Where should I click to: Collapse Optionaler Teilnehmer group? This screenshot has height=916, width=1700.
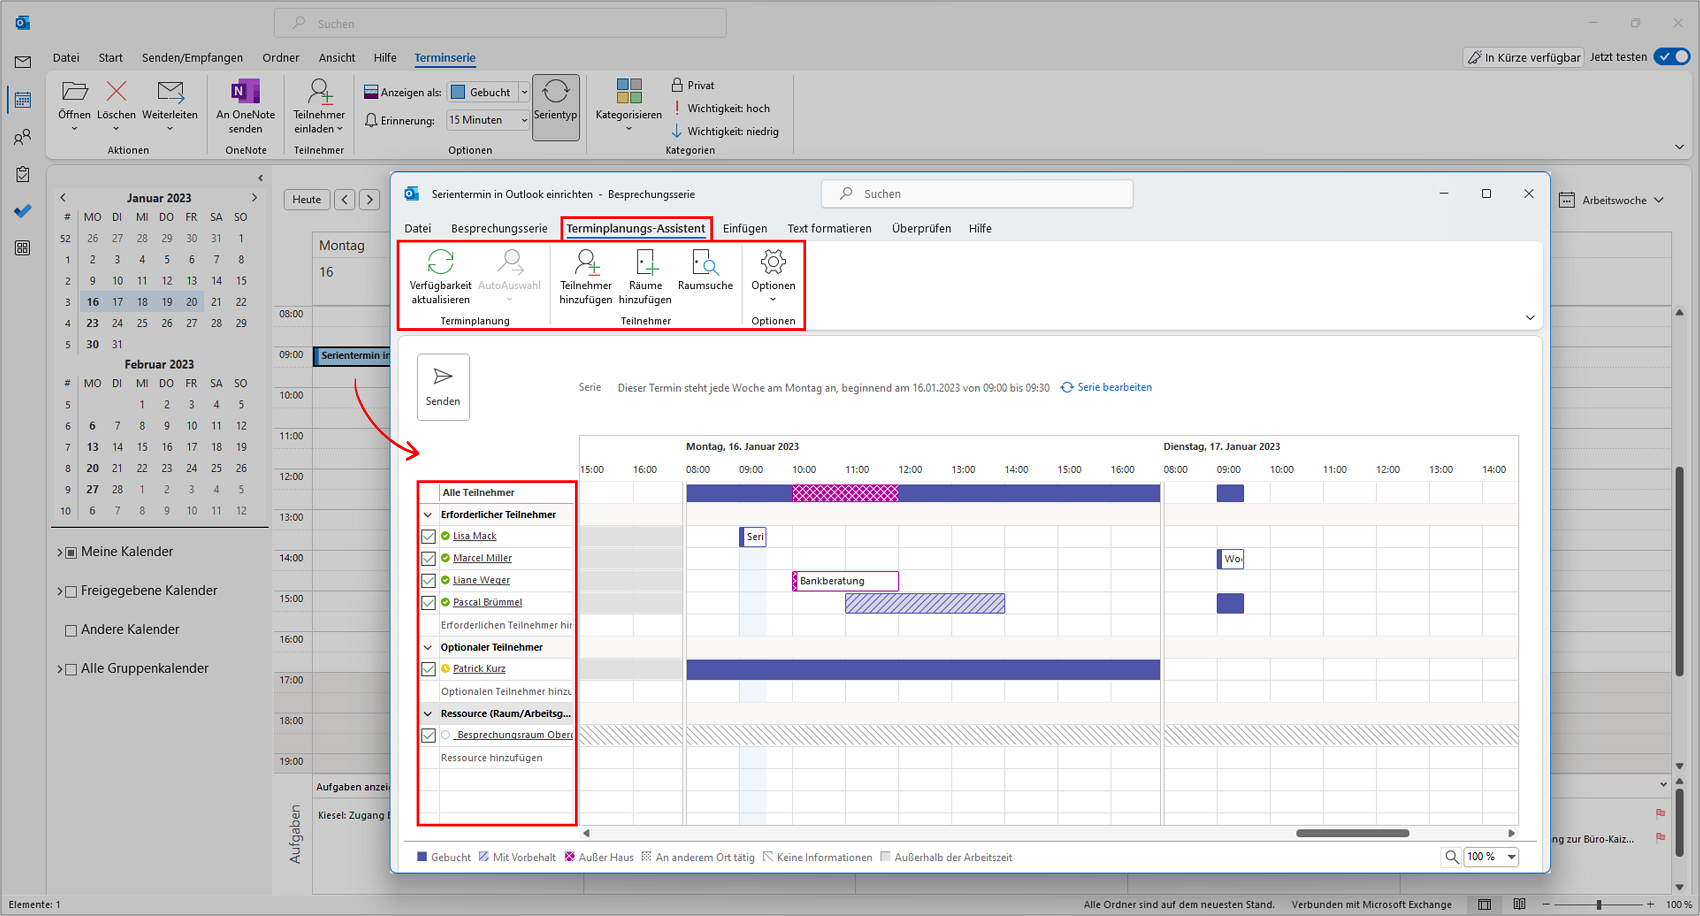pos(428,648)
